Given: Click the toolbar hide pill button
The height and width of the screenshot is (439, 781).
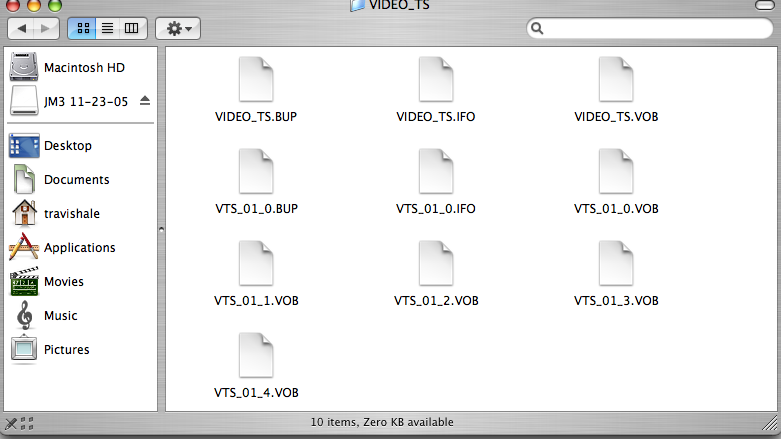Looking at the screenshot, I should [765, 5].
